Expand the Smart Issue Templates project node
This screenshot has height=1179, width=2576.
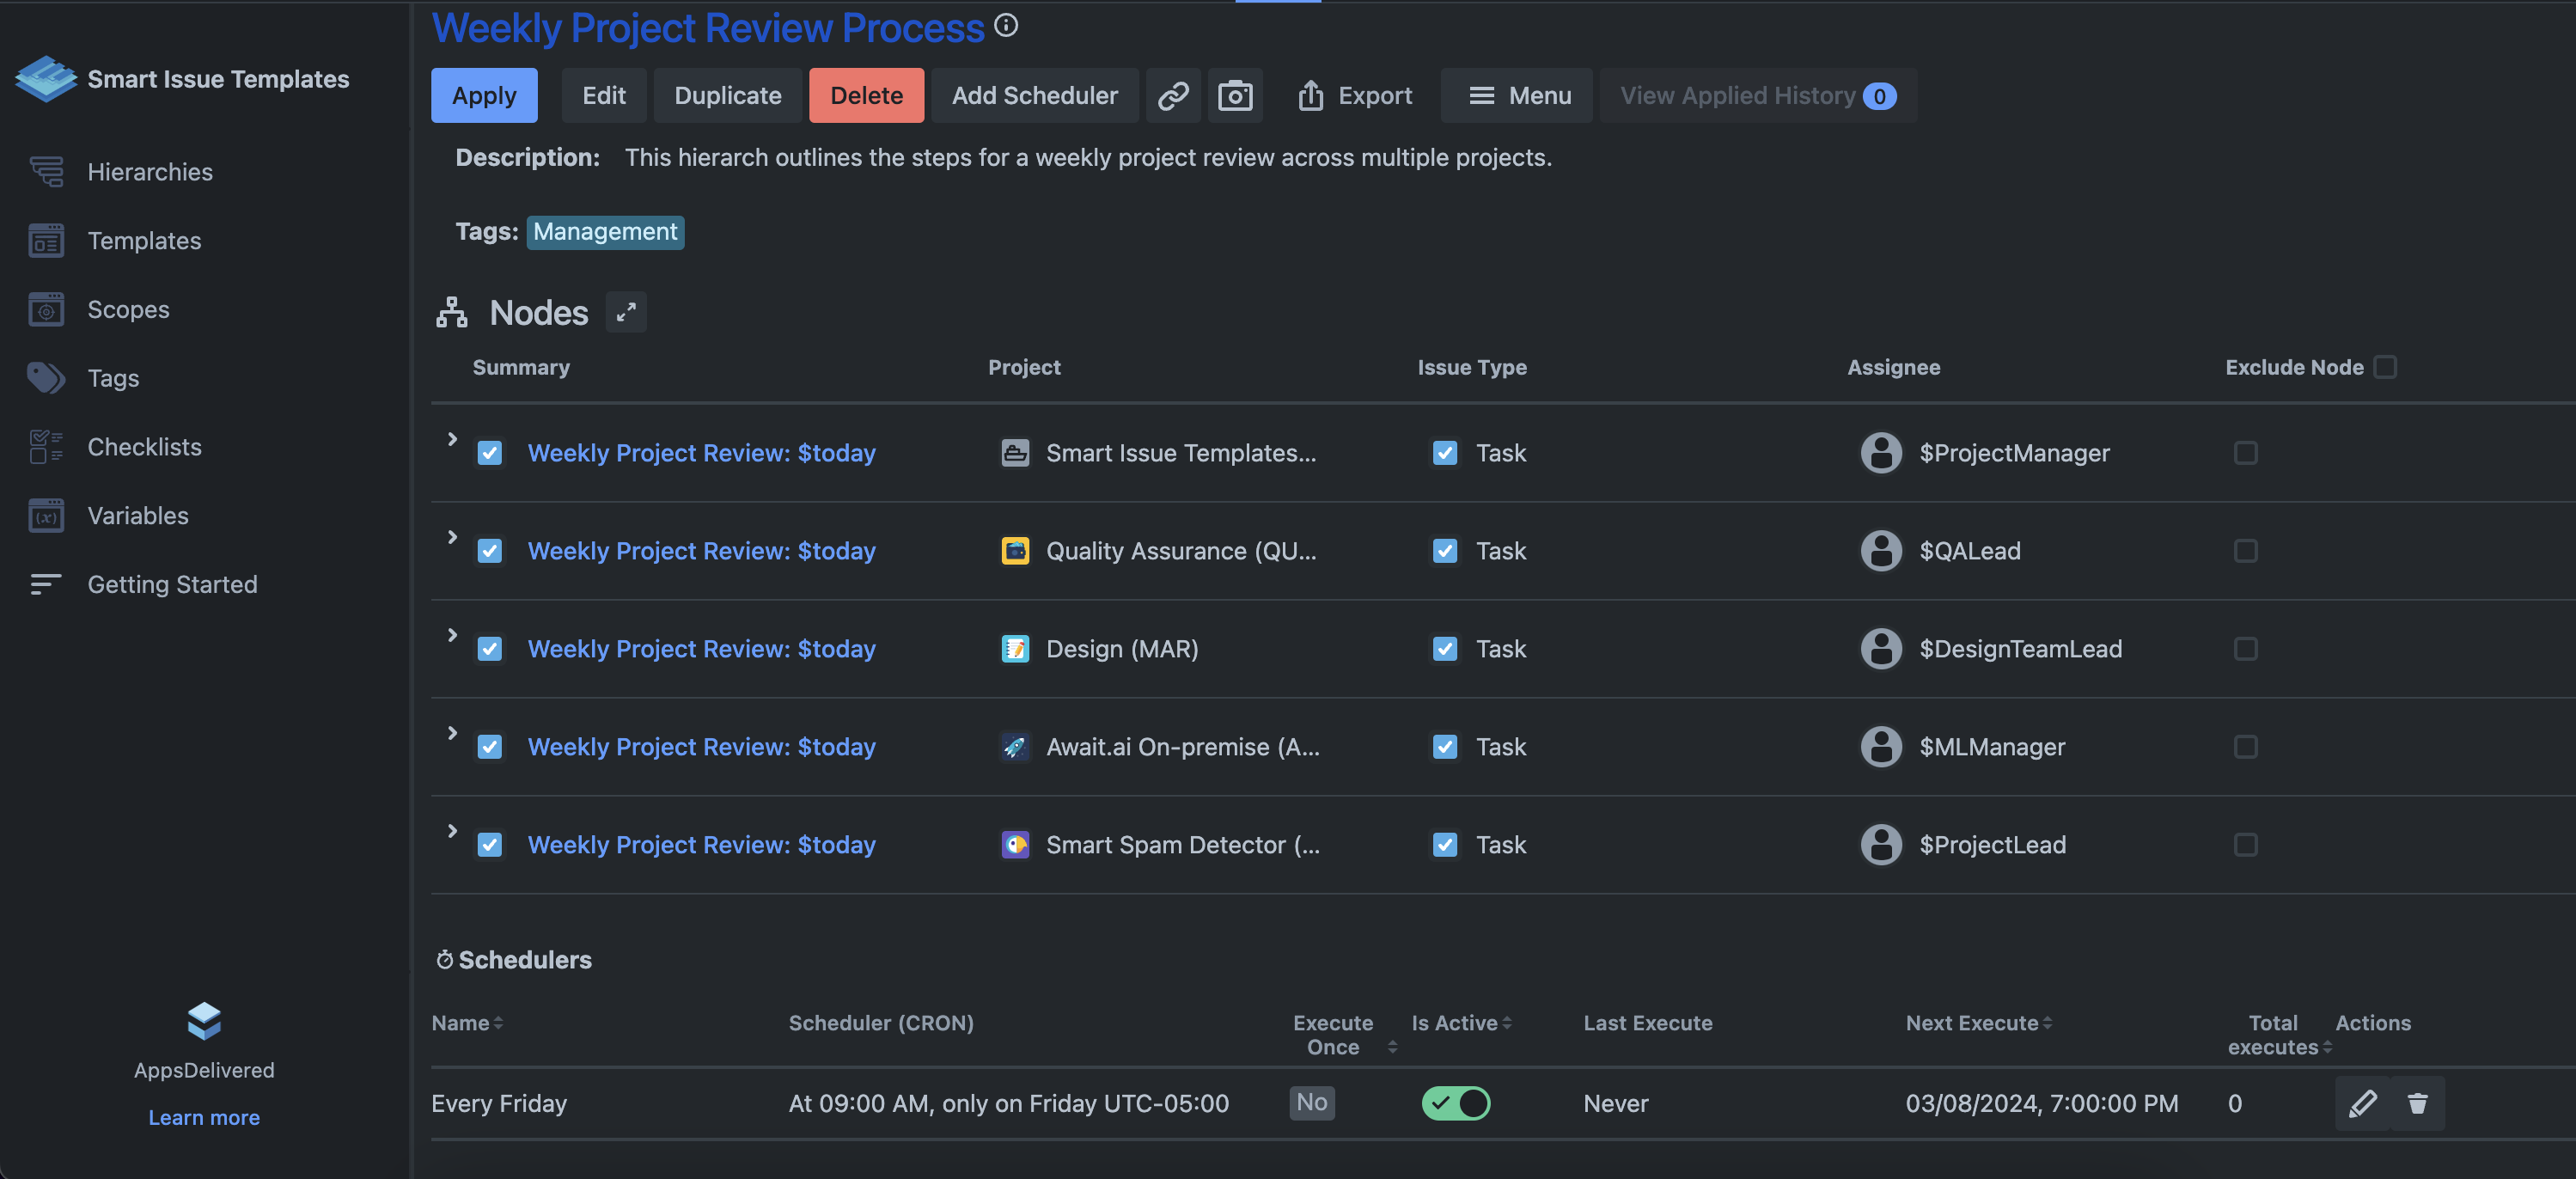(x=452, y=439)
